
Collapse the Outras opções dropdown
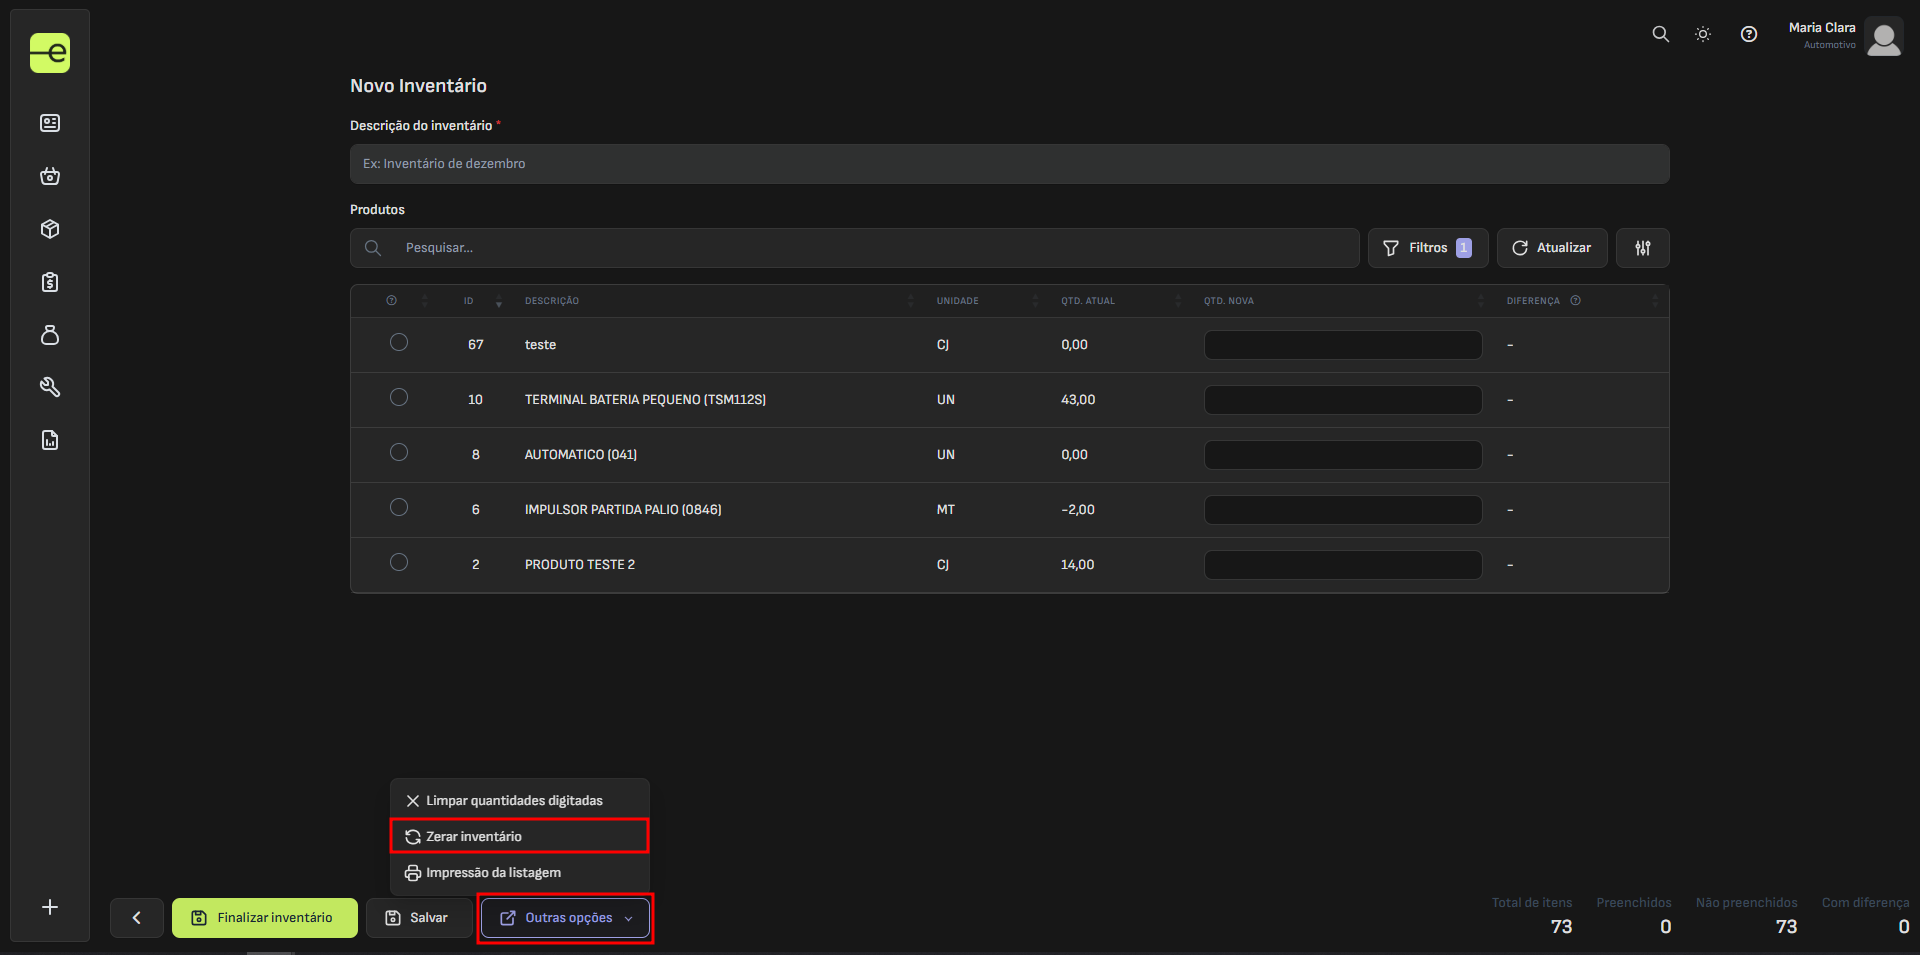tap(565, 918)
